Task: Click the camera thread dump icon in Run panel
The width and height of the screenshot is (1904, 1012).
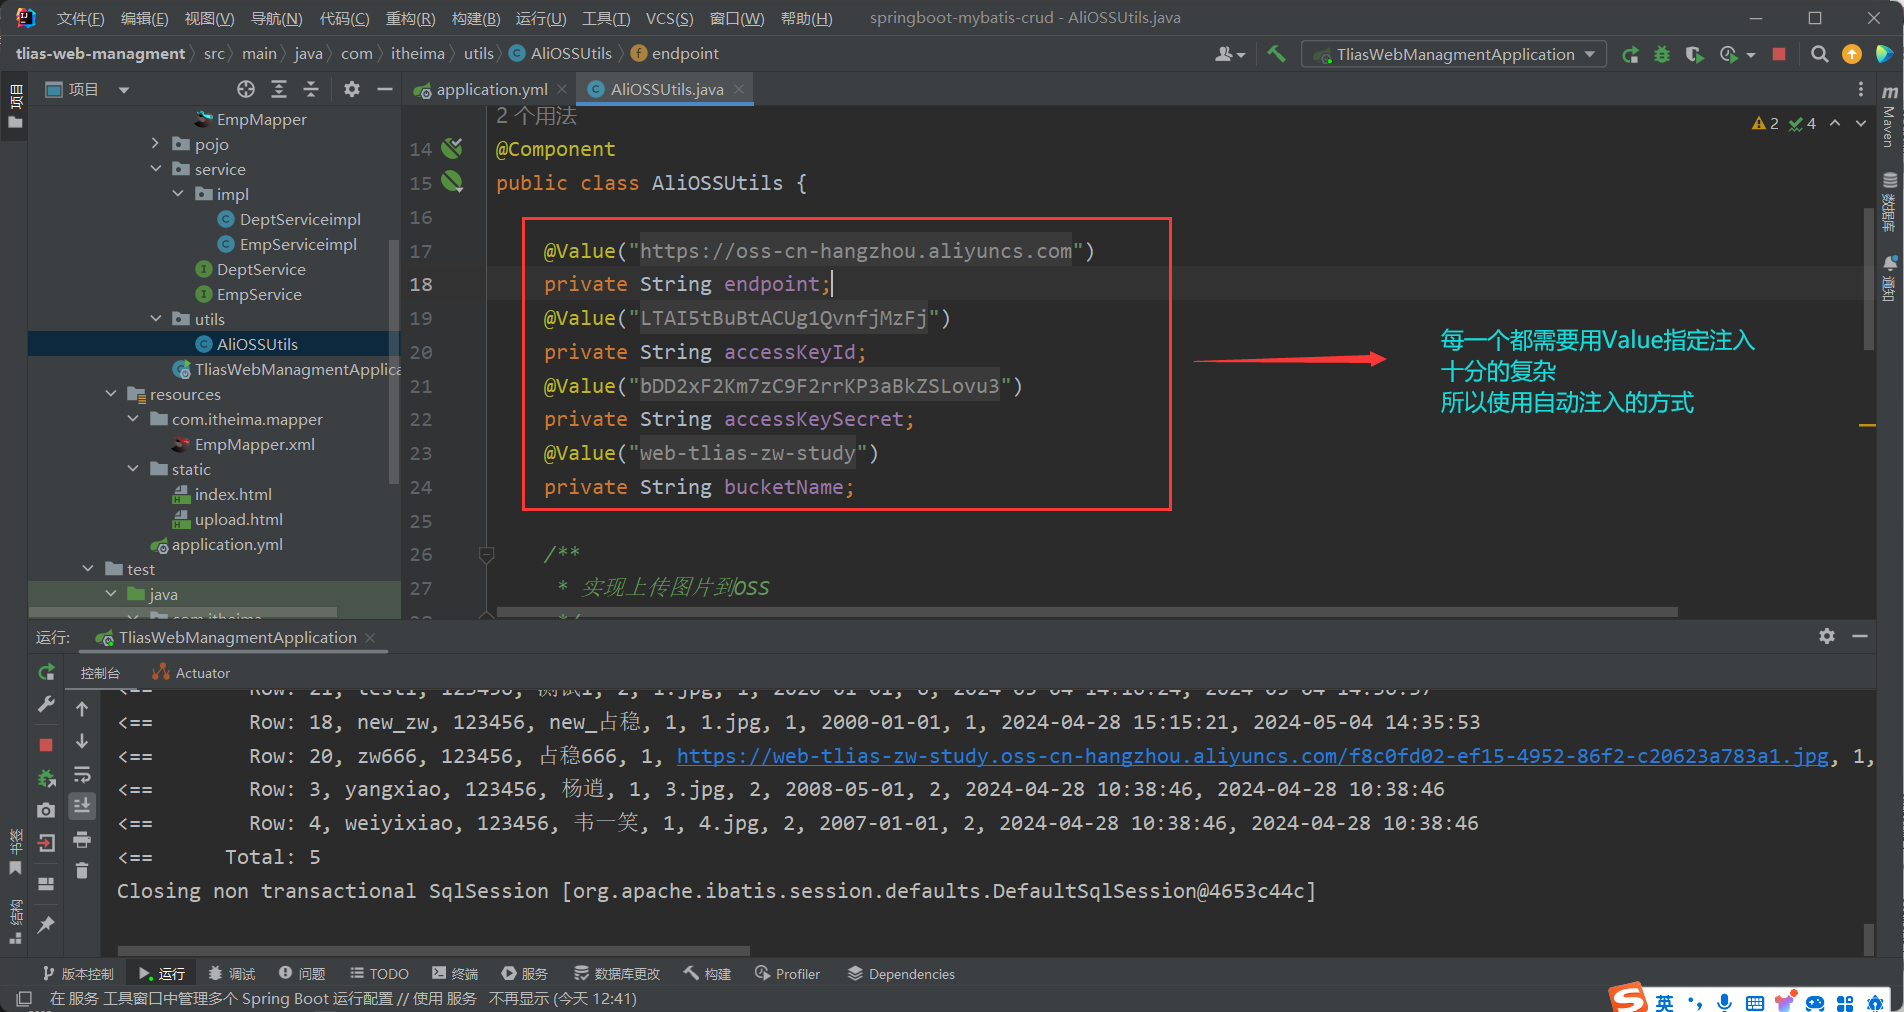Action: [46, 810]
